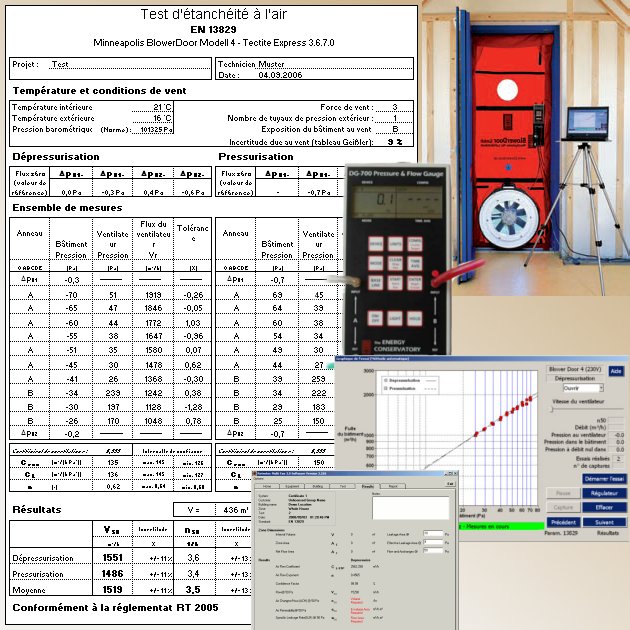Screen dimensions: 630x630
Task: Click the Moyenne result '1519'
Action: tap(112, 589)
